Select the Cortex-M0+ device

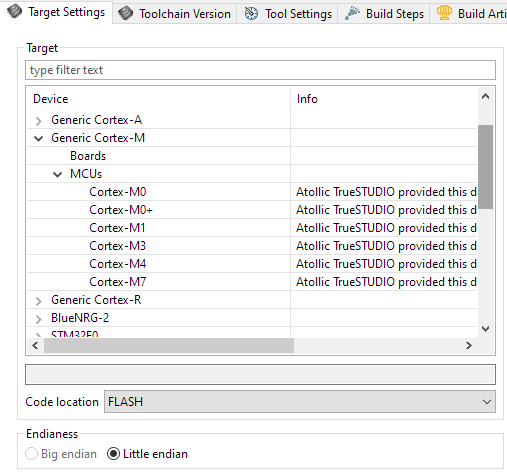tap(121, 210)
